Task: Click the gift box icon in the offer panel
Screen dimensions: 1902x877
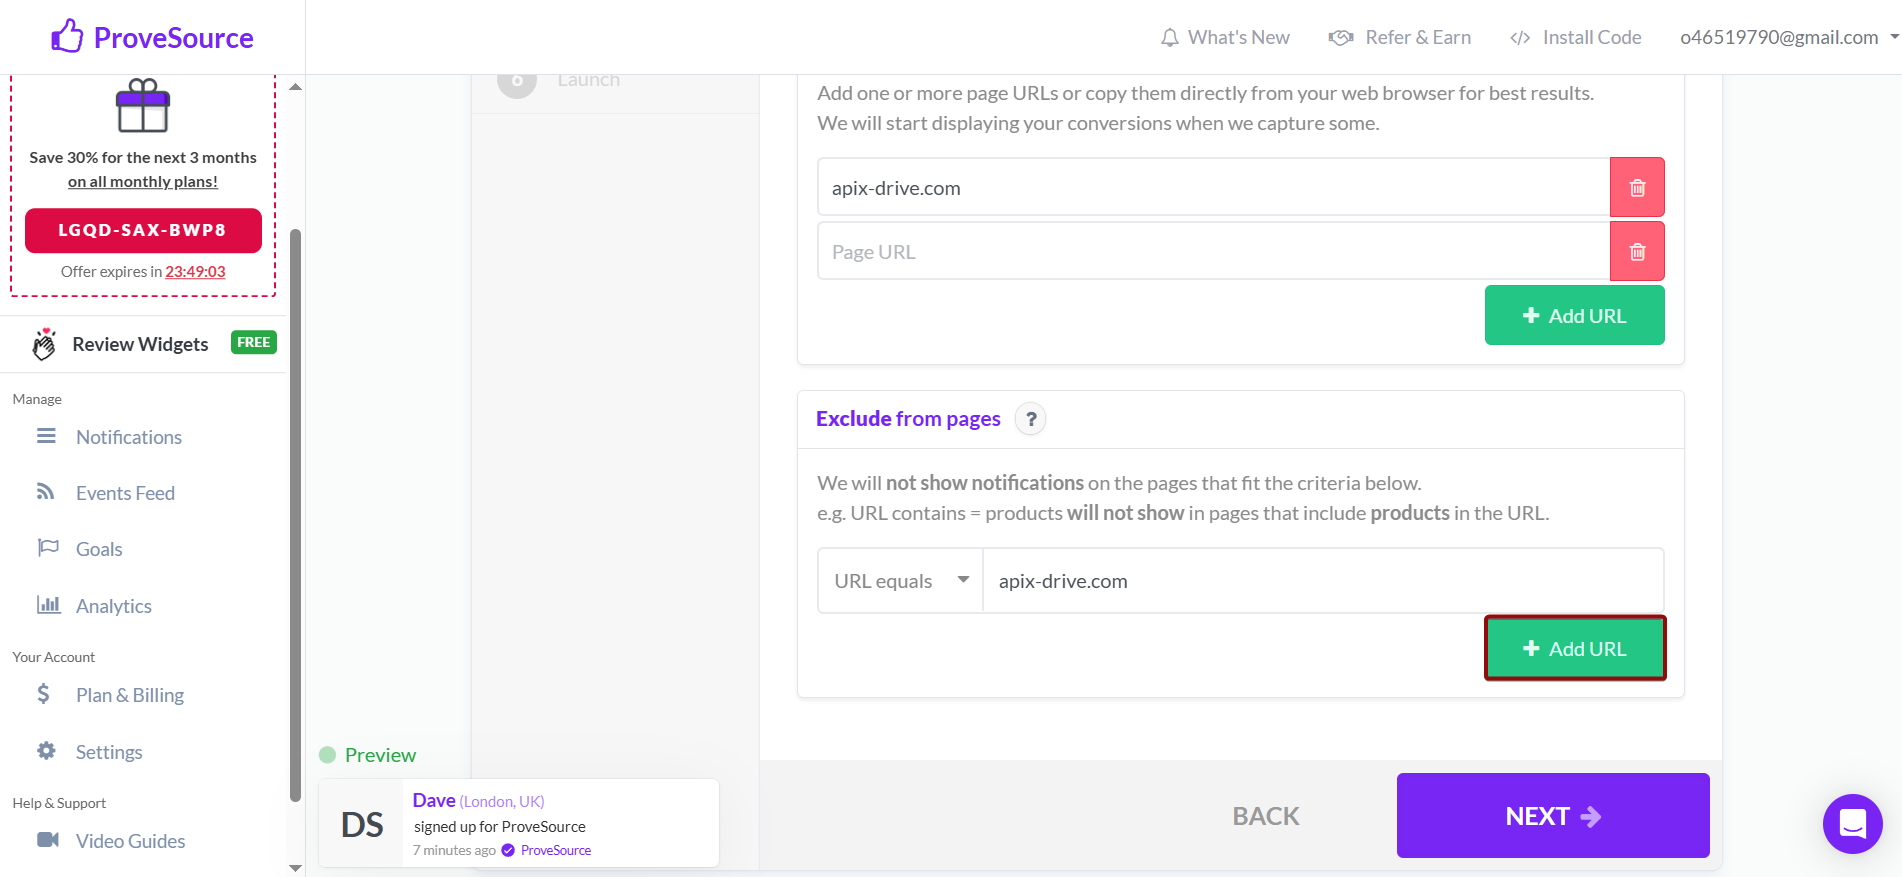Action: coord(143,106)
